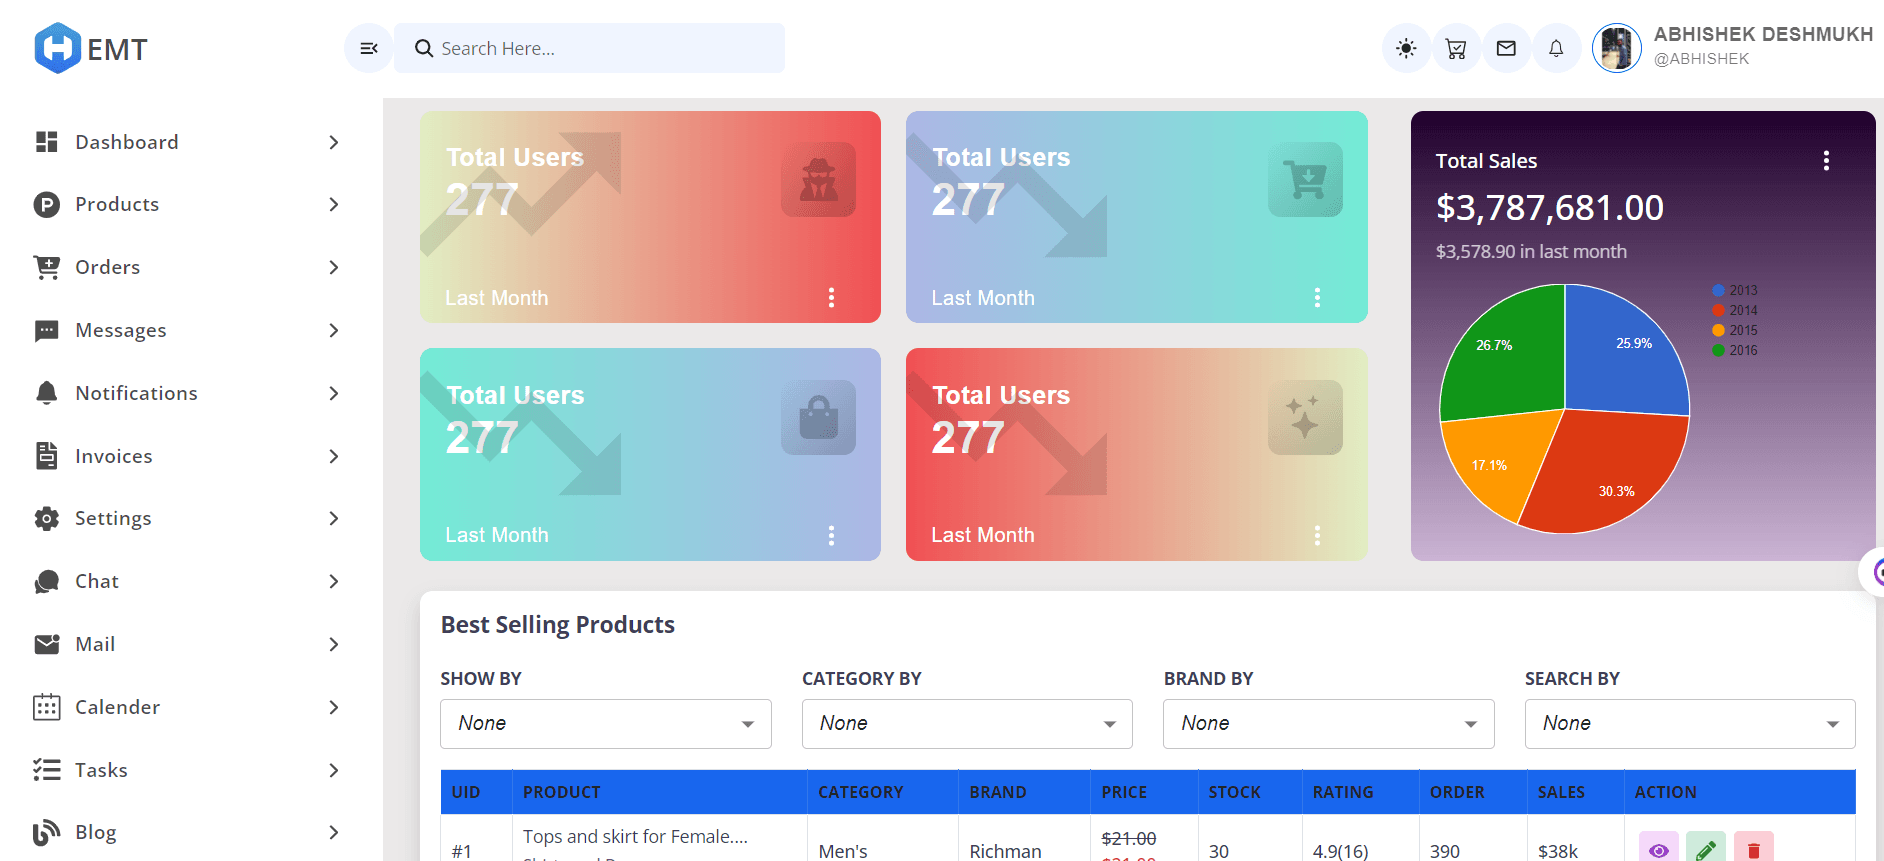Image resolution: width=1884 pixels, height=861 pixels.
Task: Click the search magnifier icon
Action: [424, 48]
